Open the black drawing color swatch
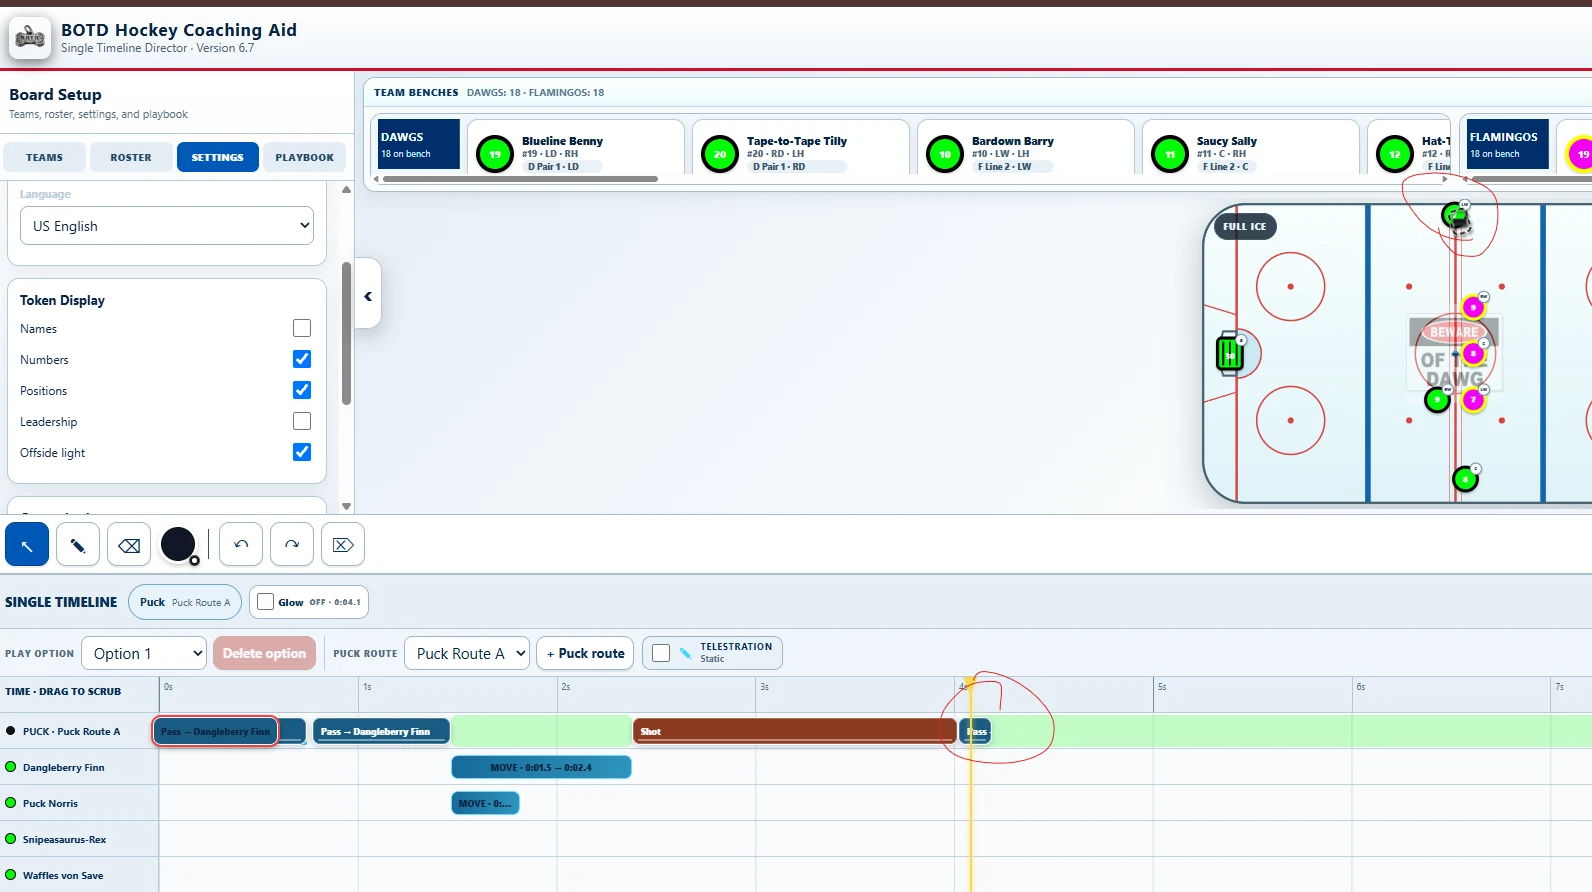1592x892 pixels. pyautogui.click(x=178, y=544)
